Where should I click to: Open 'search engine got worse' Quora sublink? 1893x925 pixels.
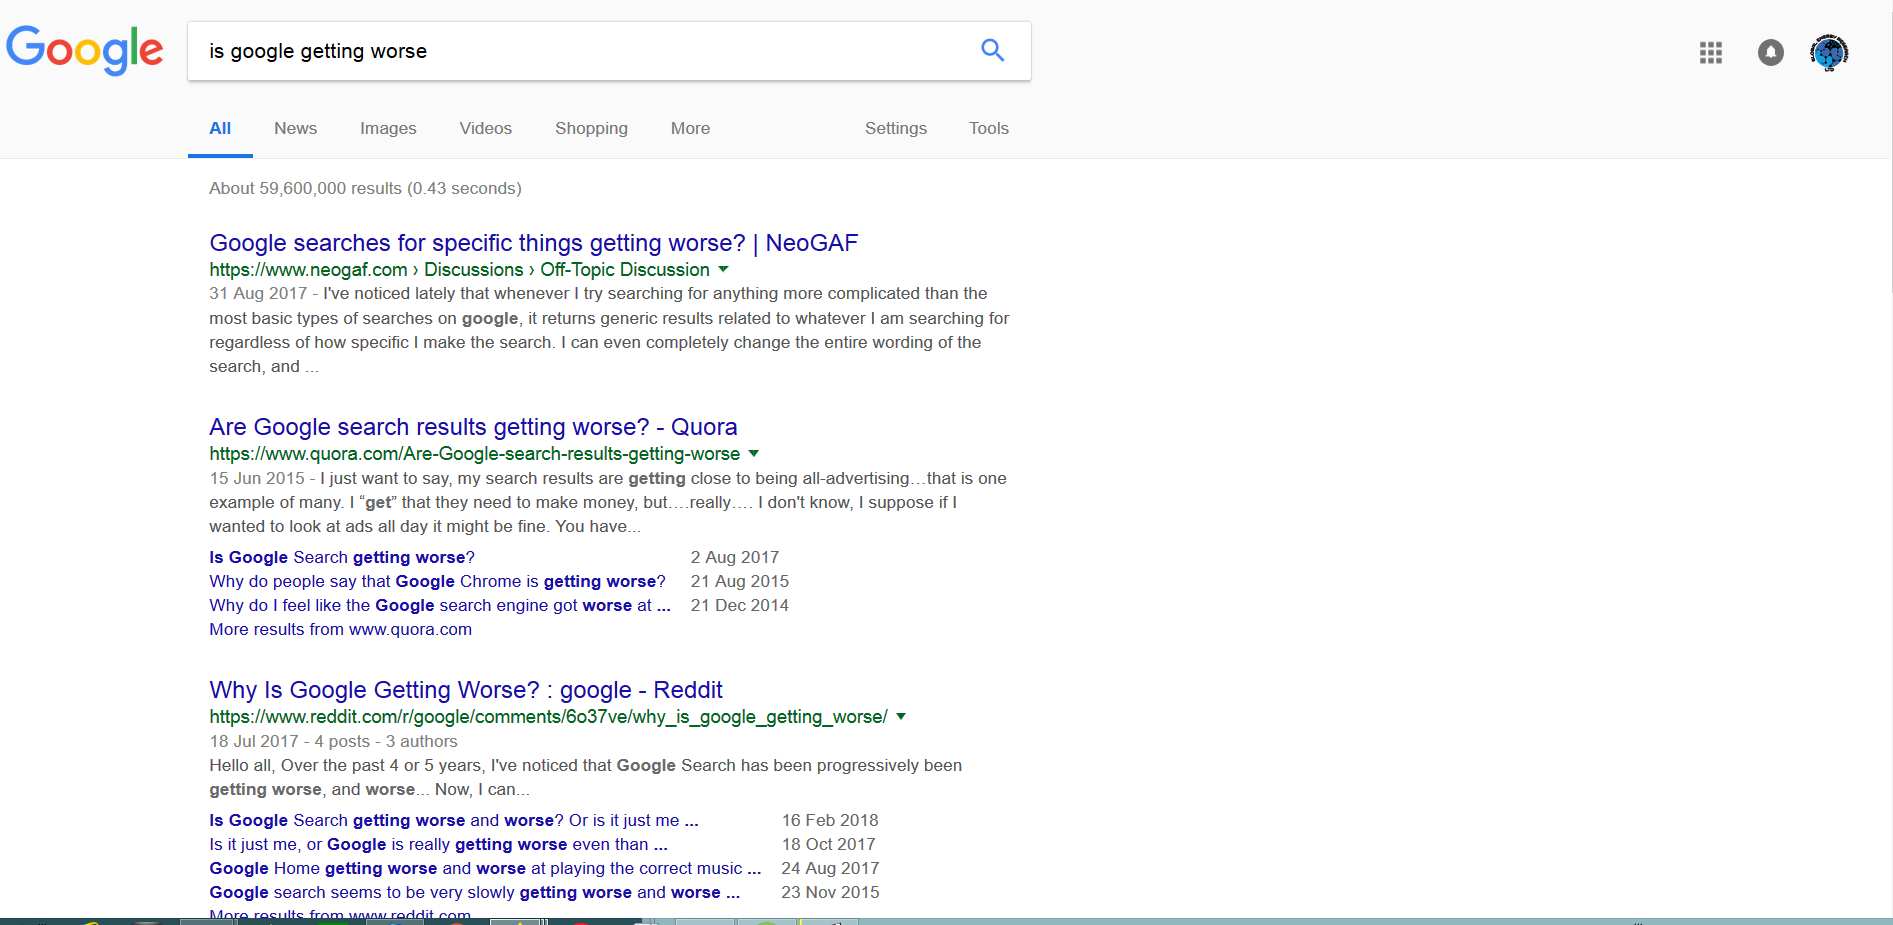440,605
